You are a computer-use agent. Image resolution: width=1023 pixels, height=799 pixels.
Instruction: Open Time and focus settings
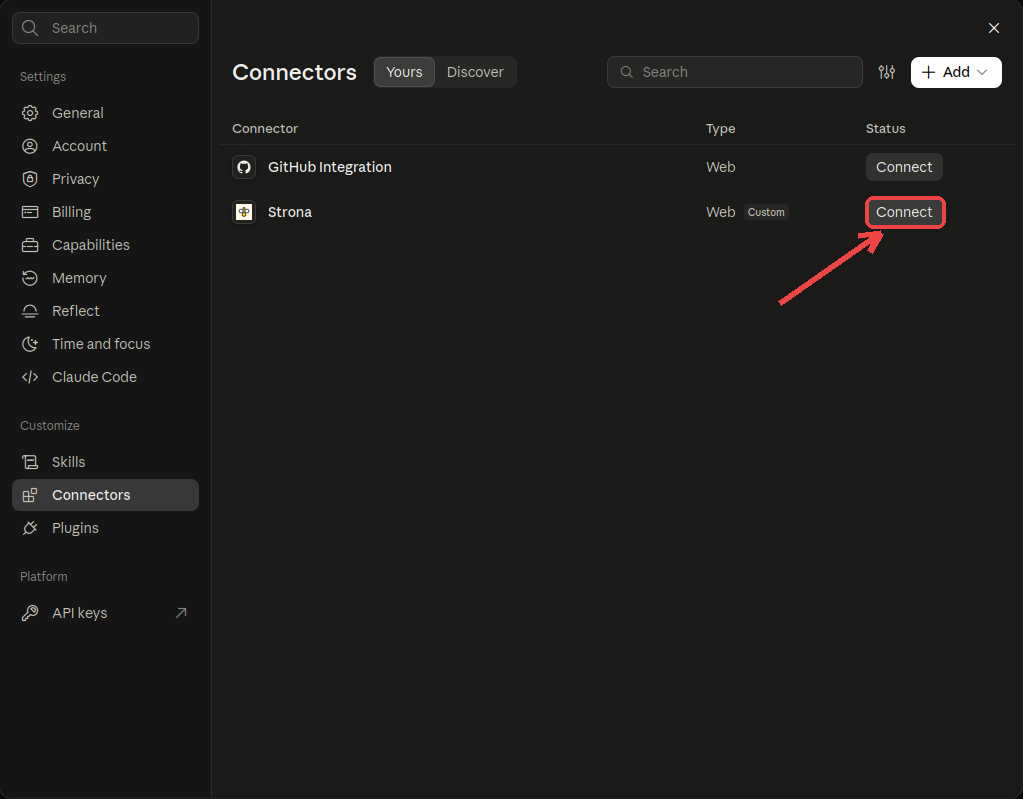[106, 344]
